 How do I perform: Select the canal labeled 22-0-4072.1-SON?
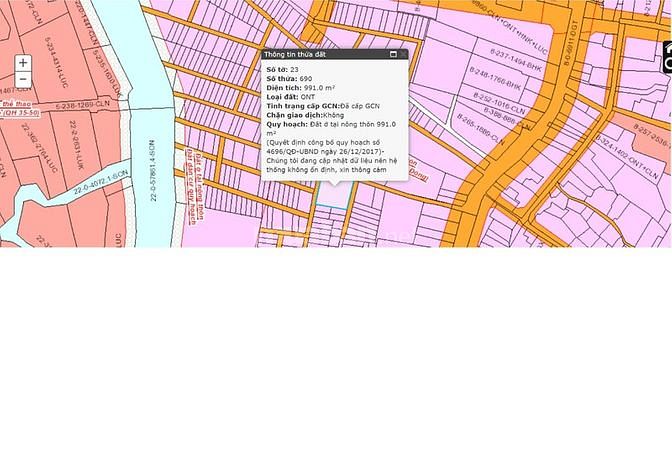pos(101,183)
